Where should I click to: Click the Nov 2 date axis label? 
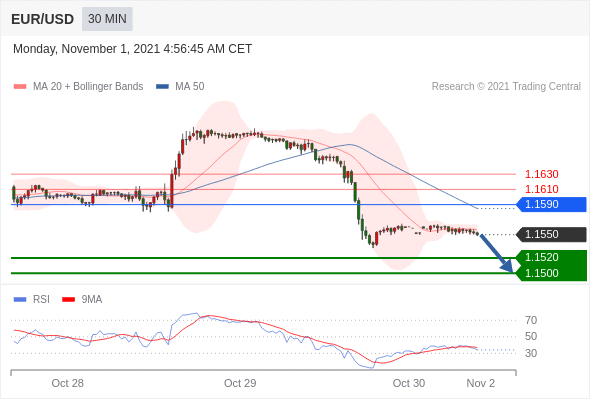(481, 383)
